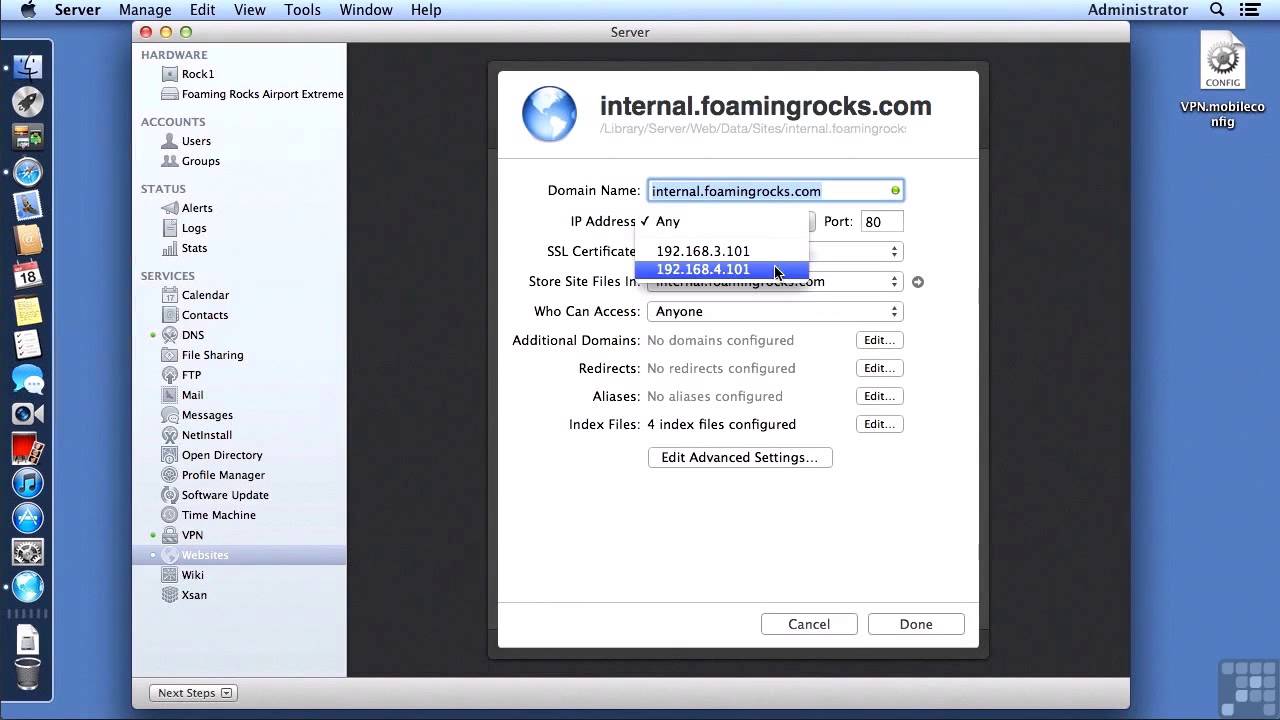Click the Domain Name field
Image resolution: width=1280 pixels, height=720 pixels.
pos(776,191)
